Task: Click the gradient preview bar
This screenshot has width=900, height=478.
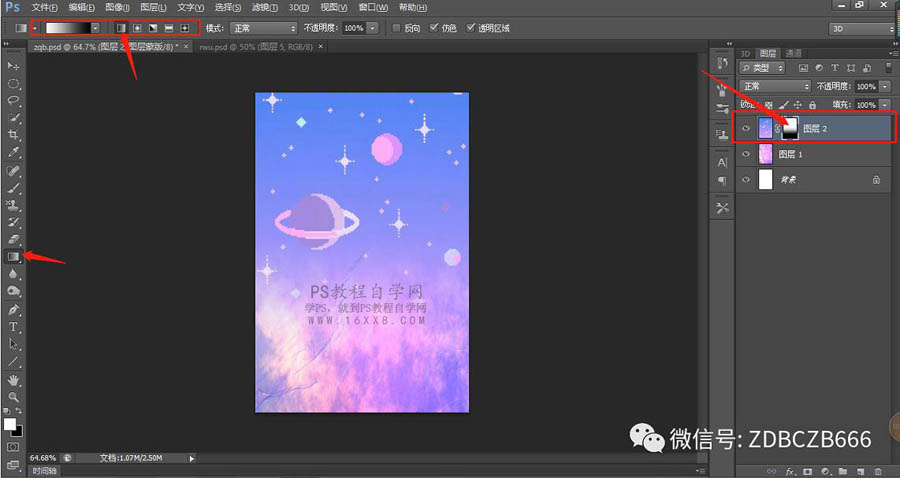Action: 68,28
